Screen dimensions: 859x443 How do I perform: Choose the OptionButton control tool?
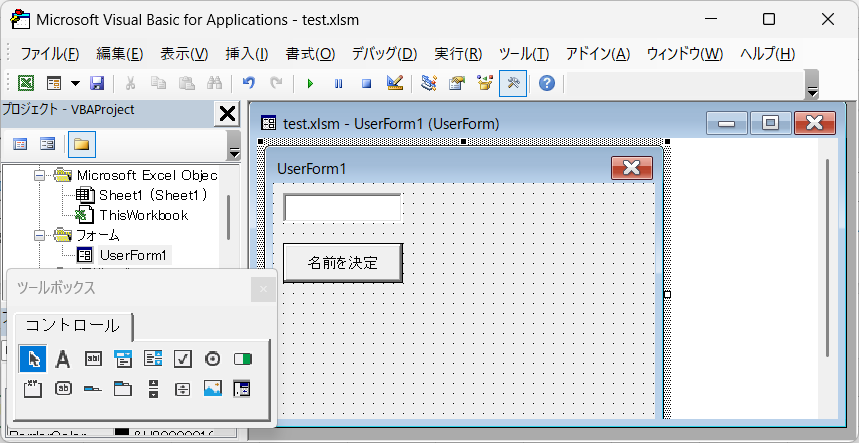[x=213, y=359]
